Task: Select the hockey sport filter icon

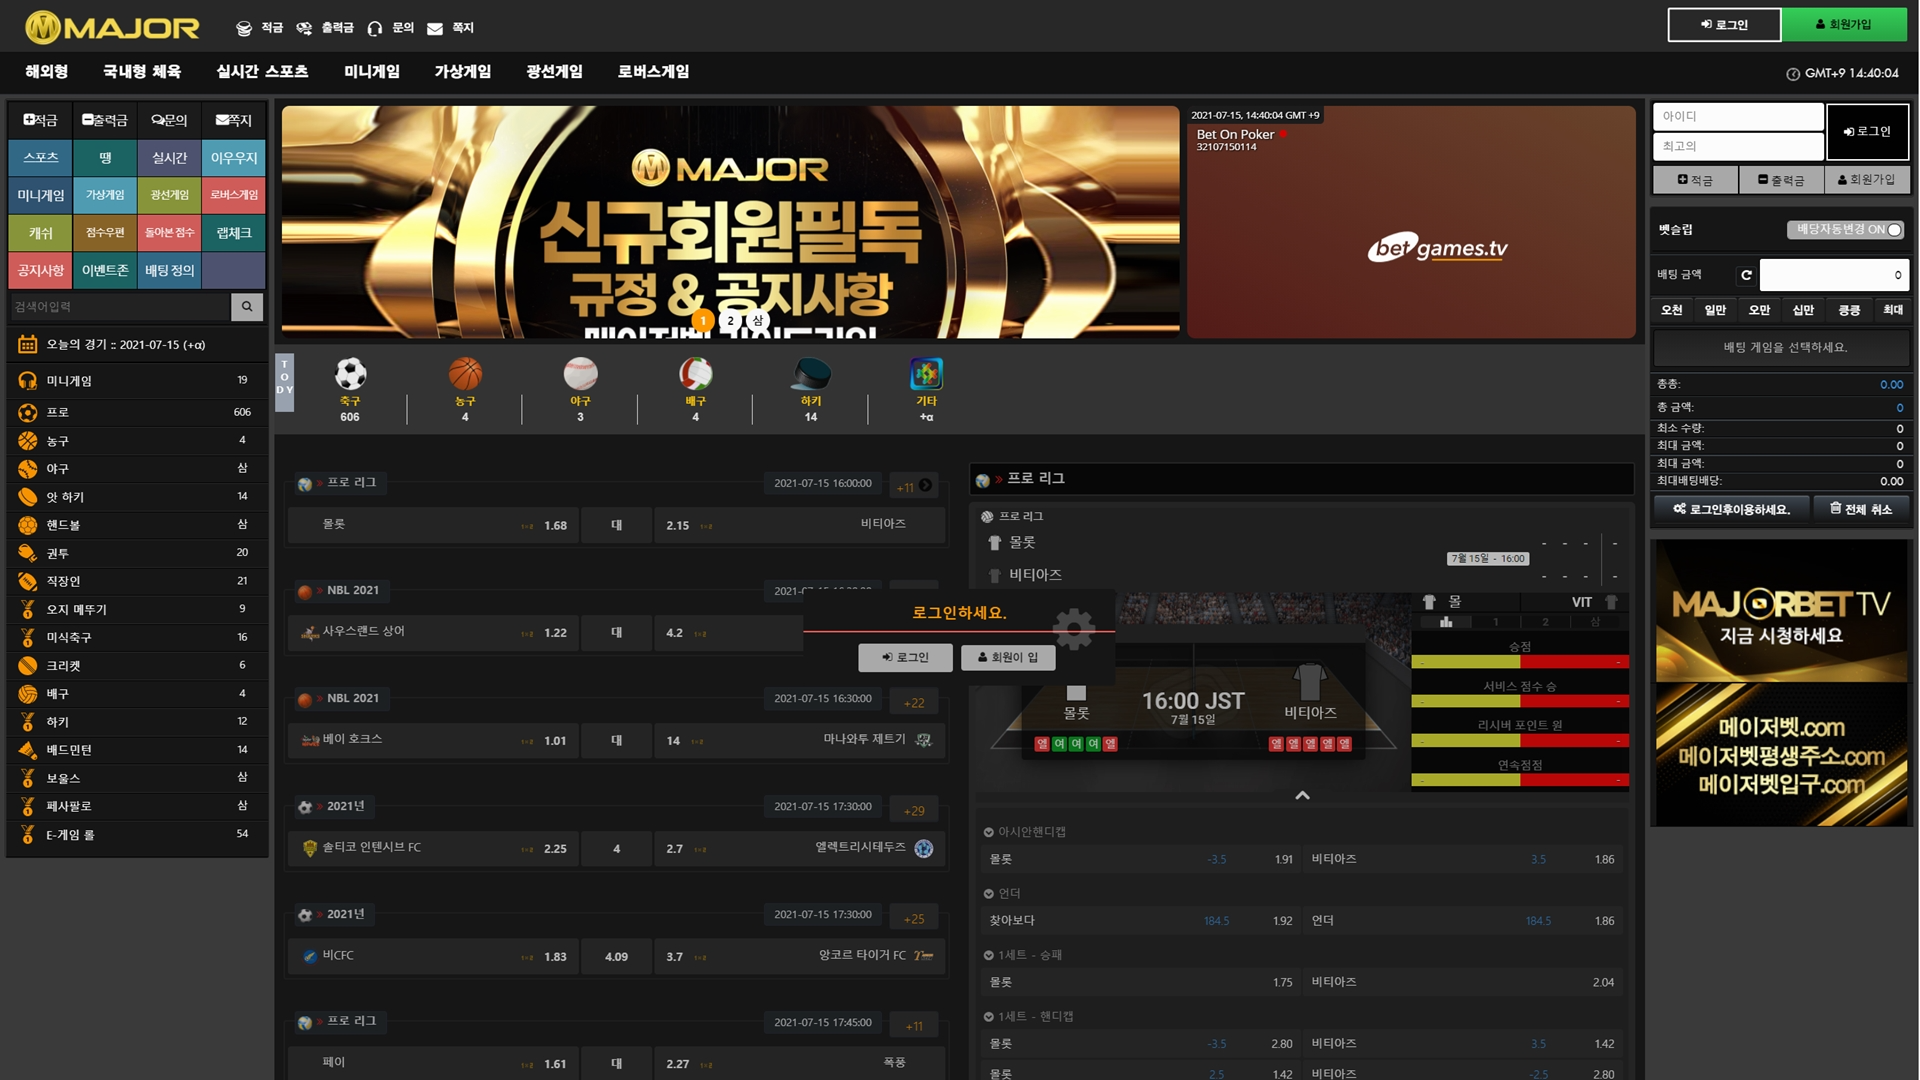Action: pyautogui.click(x=811, y=374)
